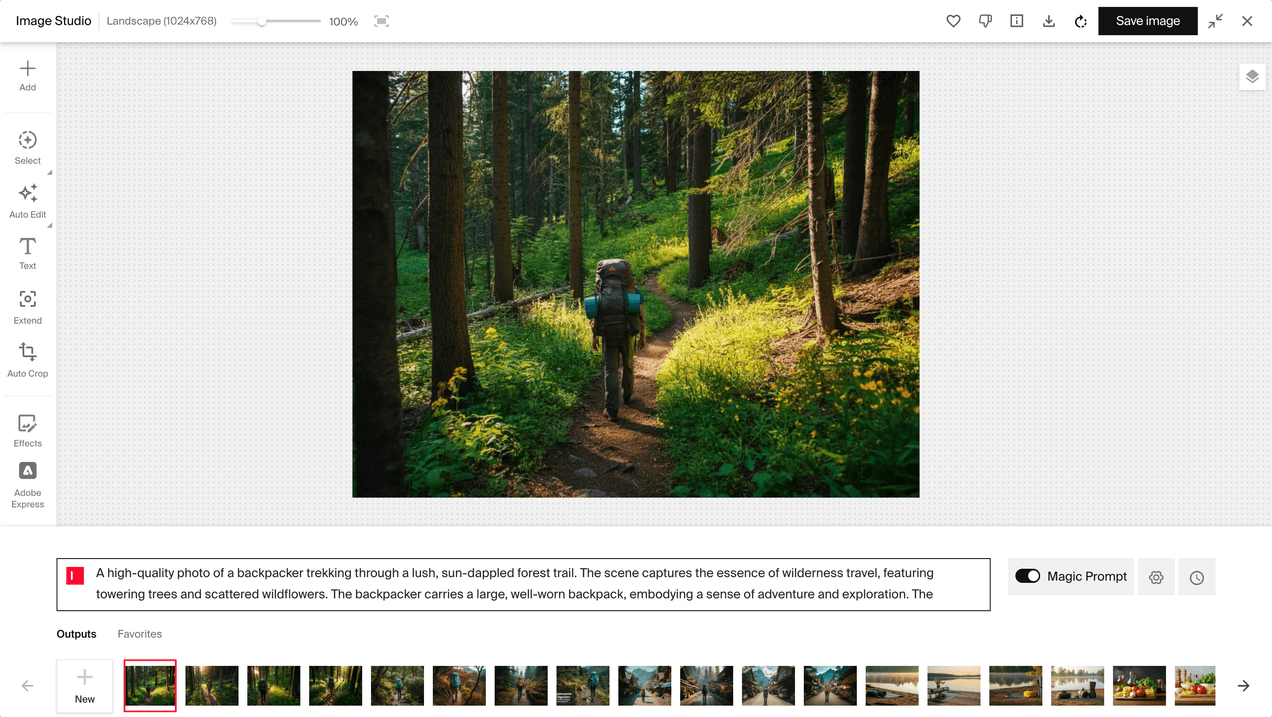Favorite the image with the heart icon
The height and width of the screenshot is (717, 1272).
[953, 20]
